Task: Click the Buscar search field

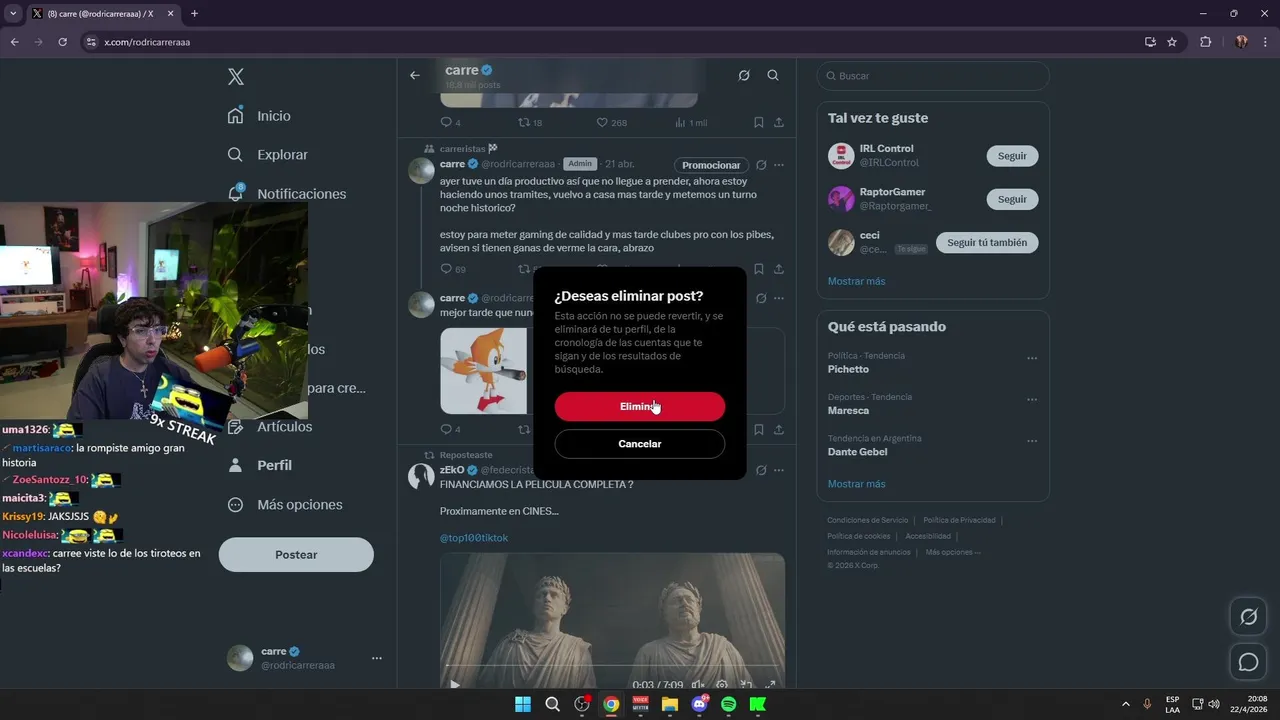Action: click(933, 76)
